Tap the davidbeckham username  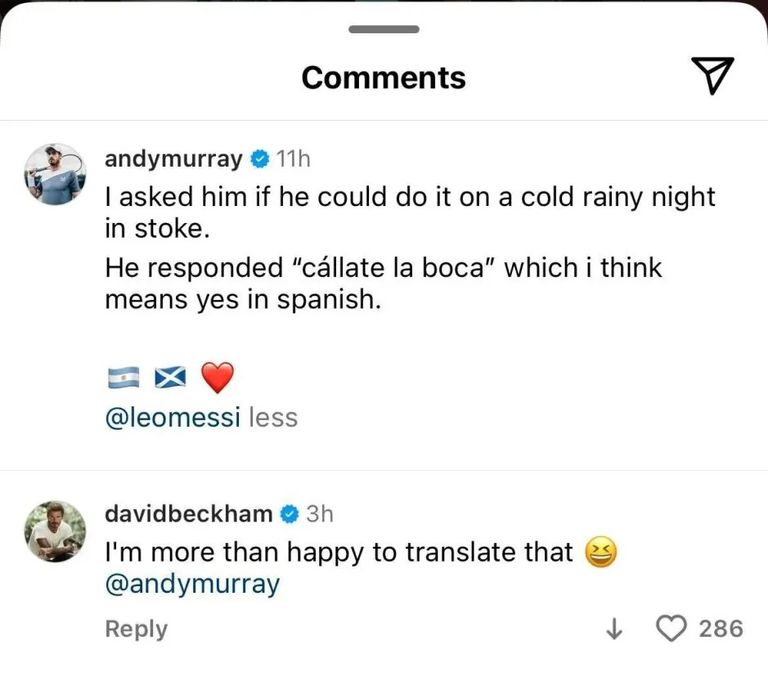(188, 514)
